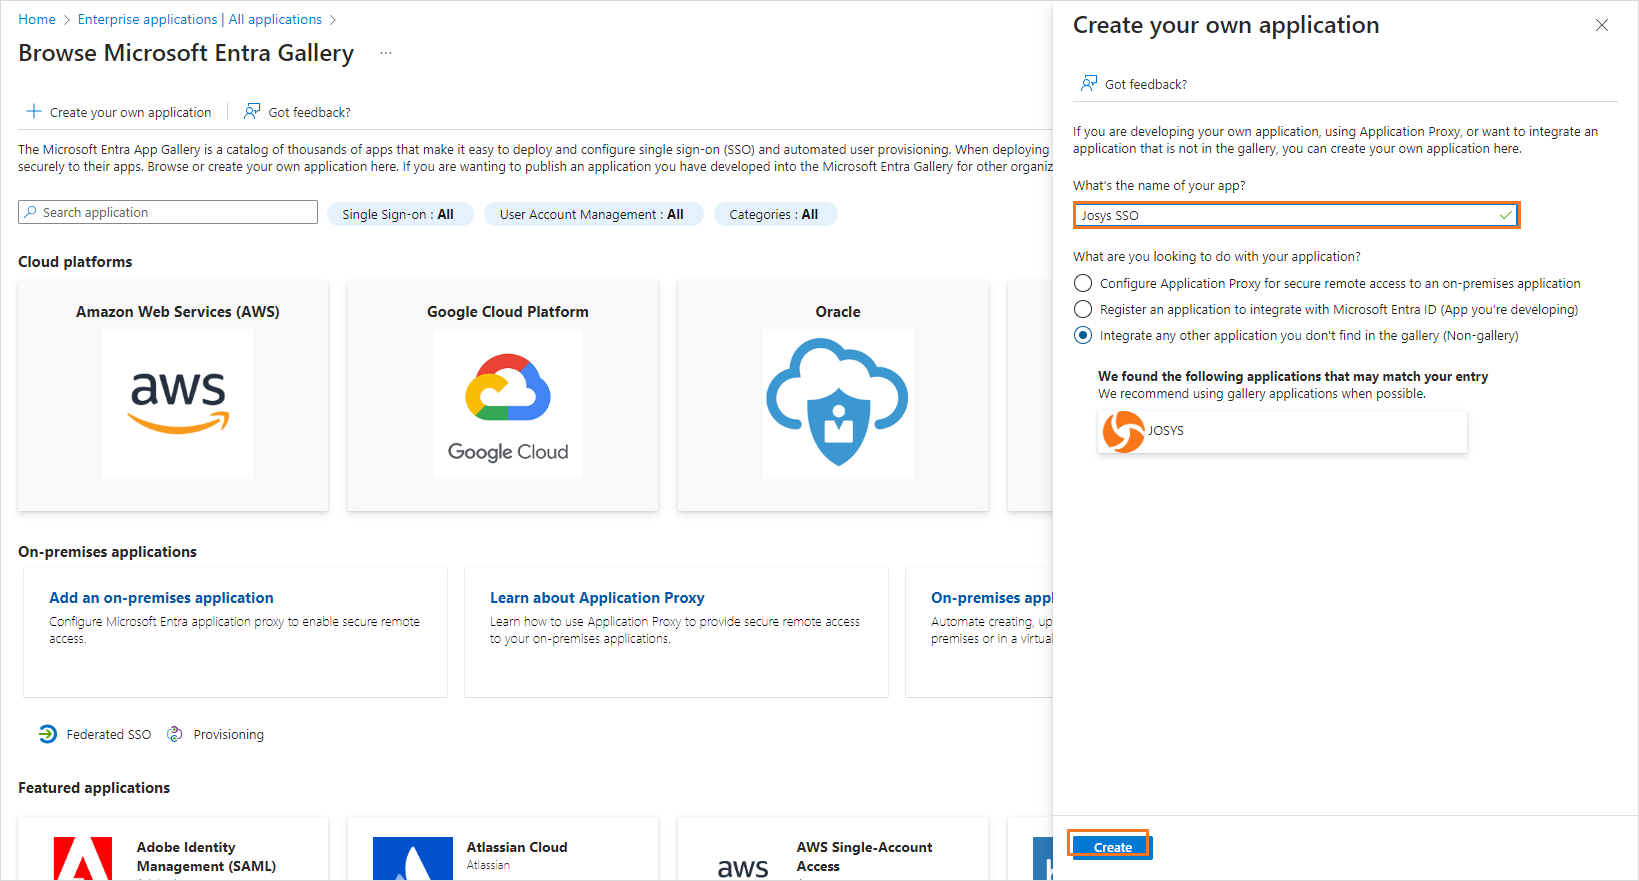Click the Federated SSO legend label
This screenshot has width=1639, height=881.
(x=108, y=734)
